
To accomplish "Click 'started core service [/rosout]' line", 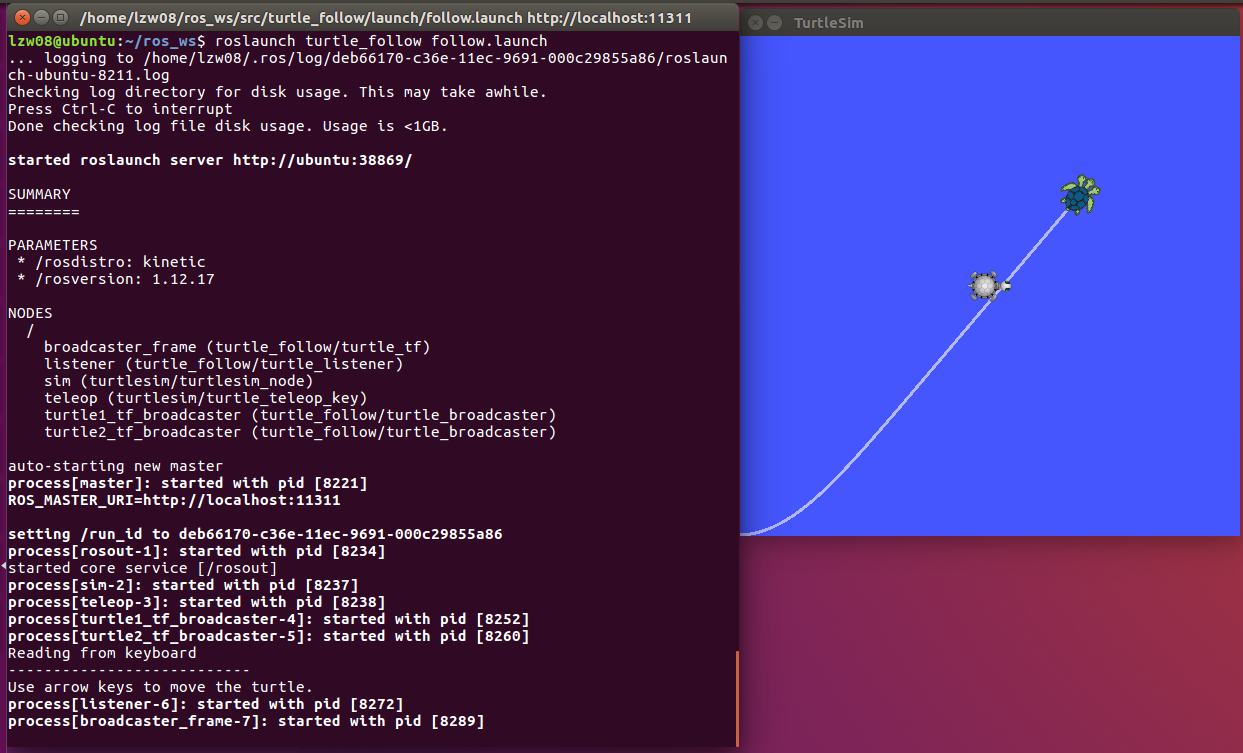I will (142, 568).
